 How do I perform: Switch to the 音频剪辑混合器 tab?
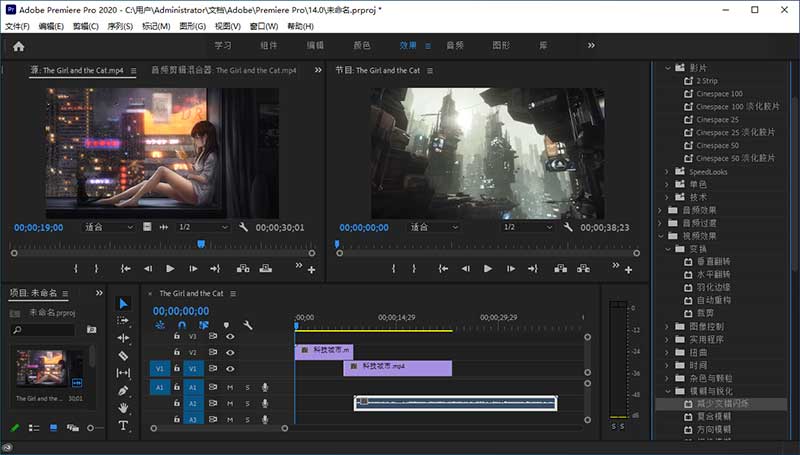(223, 70)
